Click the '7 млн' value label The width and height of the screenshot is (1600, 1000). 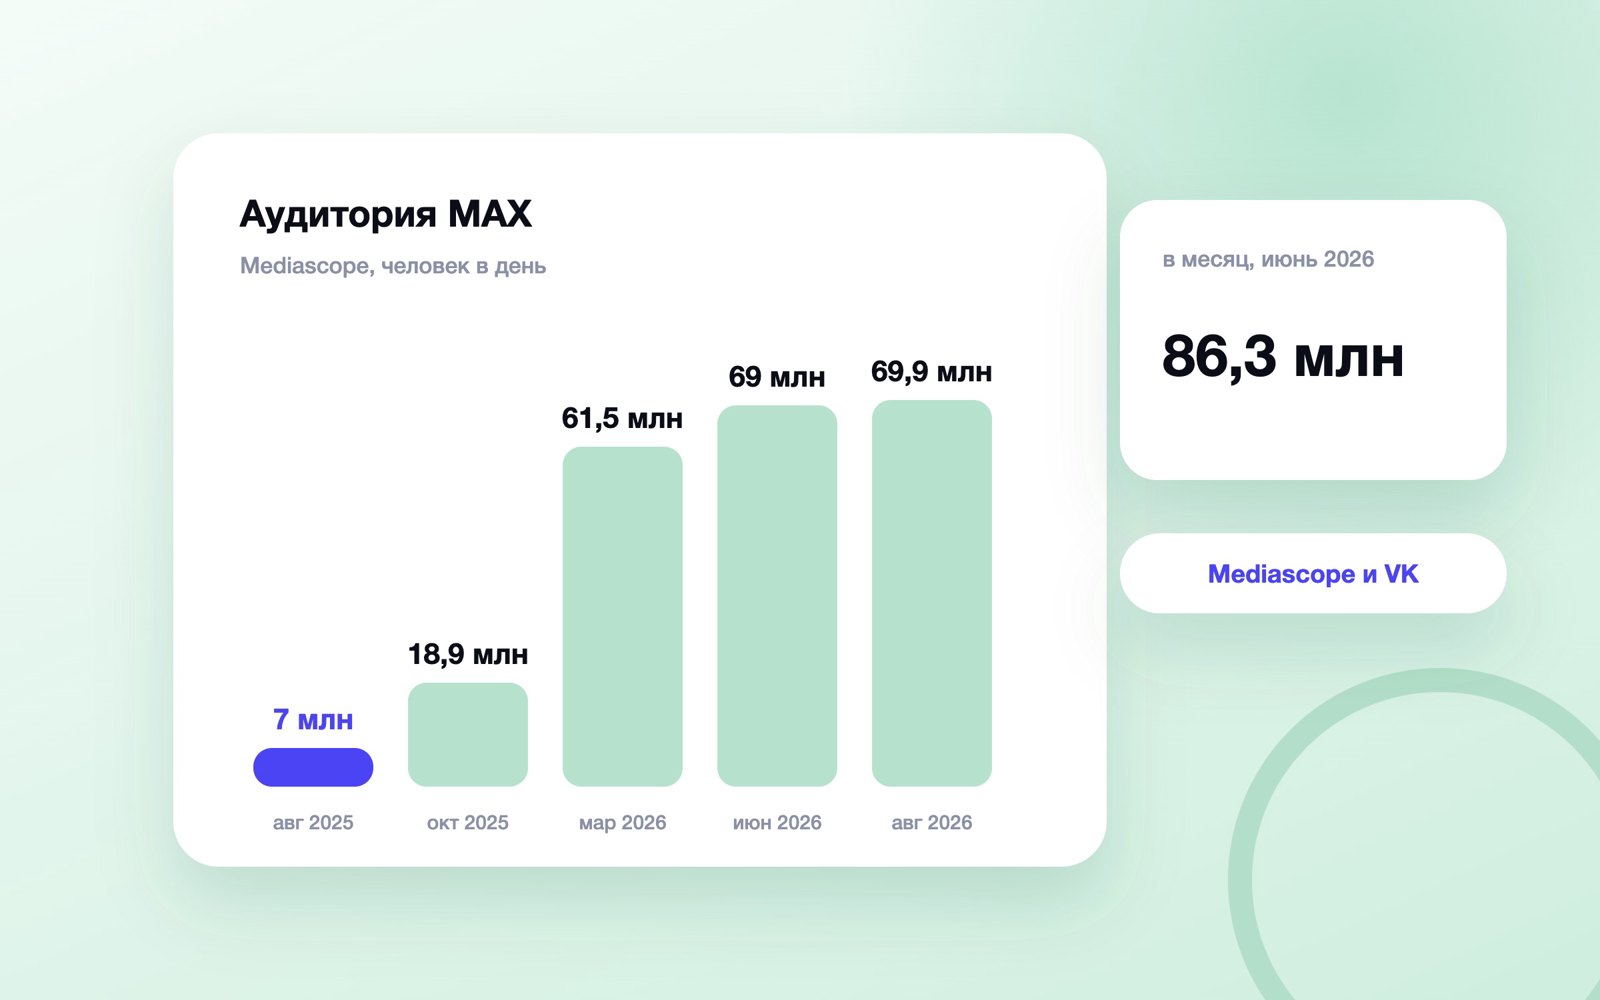point(313,719)
